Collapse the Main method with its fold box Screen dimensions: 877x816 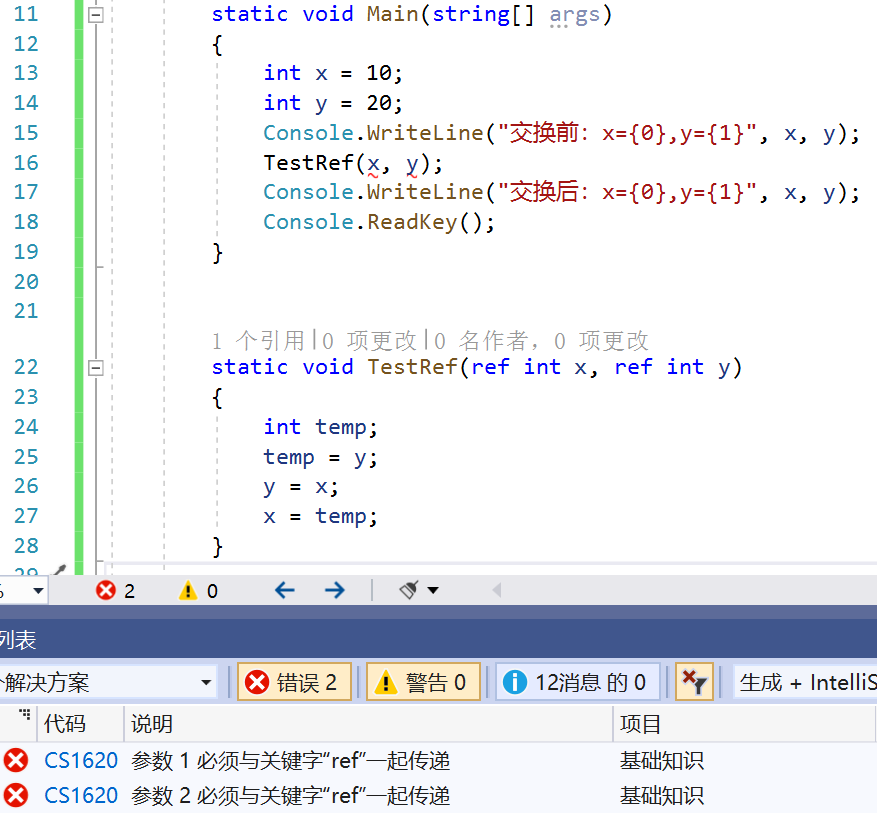coord(95,14)
